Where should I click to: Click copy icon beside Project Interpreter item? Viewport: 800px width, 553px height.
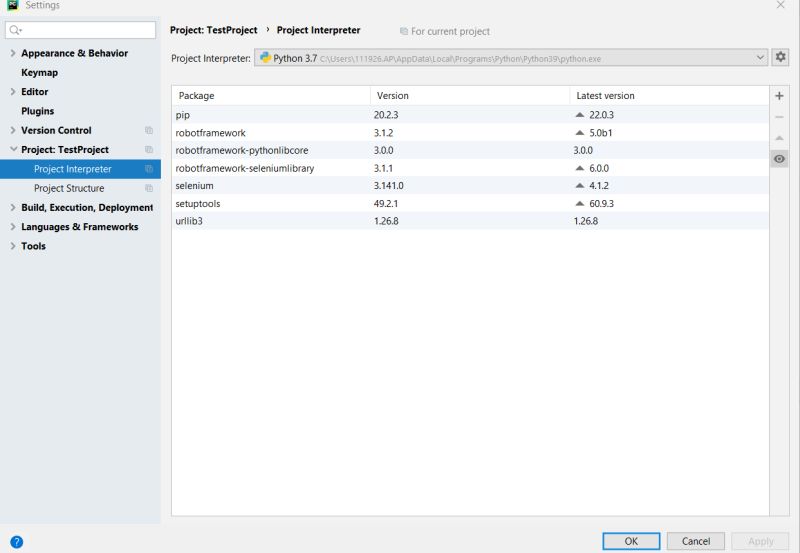149,169
